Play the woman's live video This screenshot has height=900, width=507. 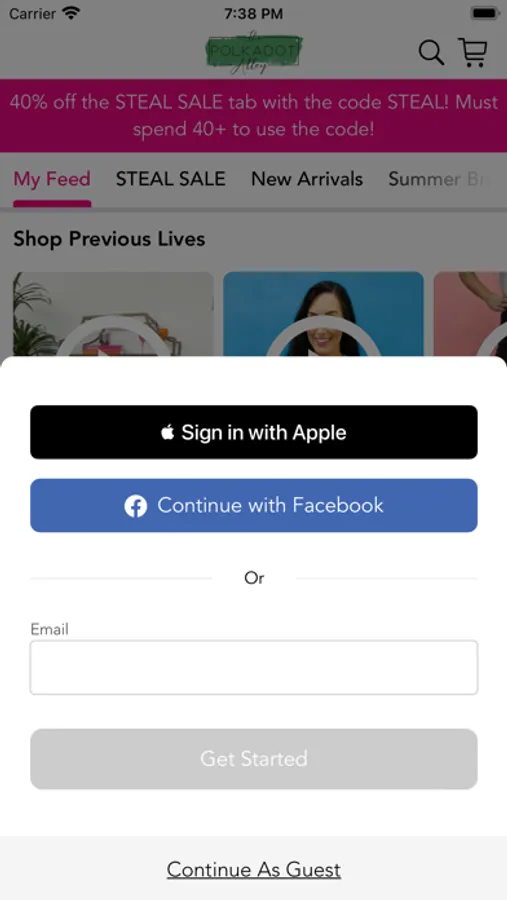(x=323, y=314)
